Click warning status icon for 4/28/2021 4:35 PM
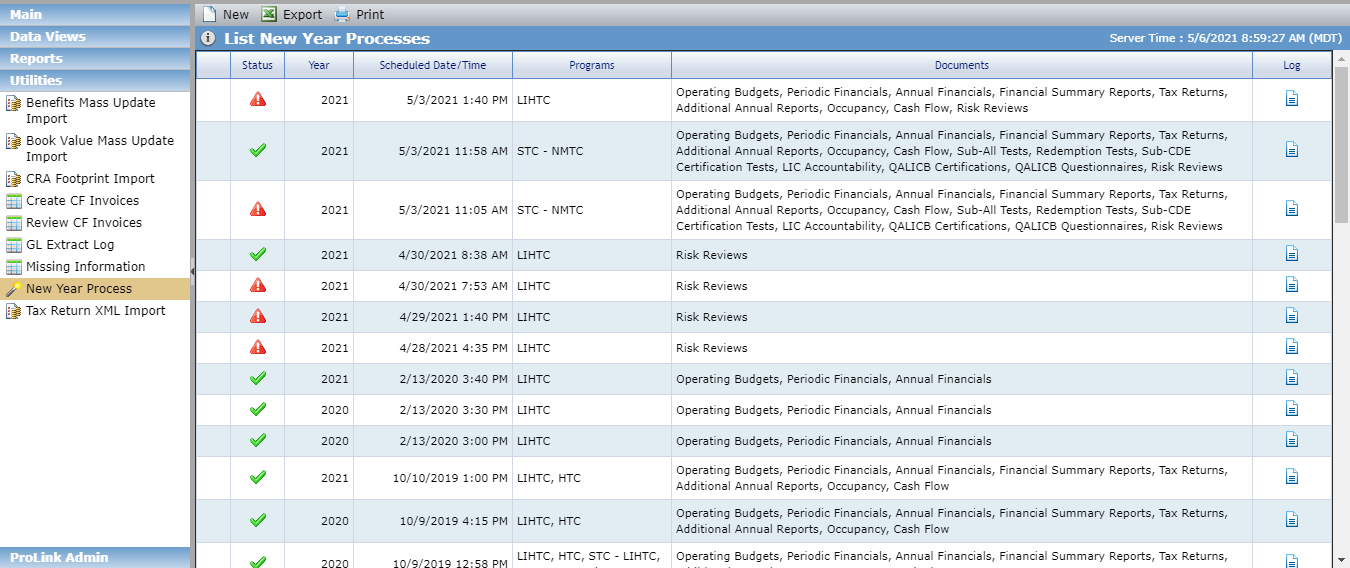 pyautogui.click(x=258, y=347)
